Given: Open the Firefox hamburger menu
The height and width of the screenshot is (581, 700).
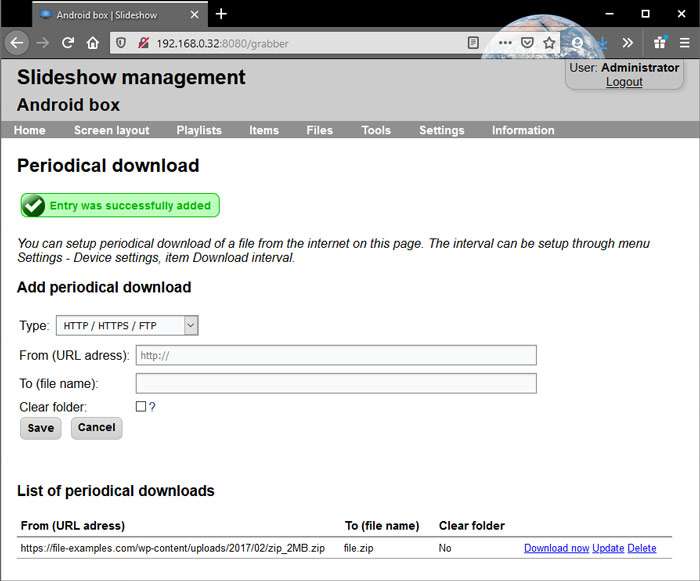Looking at the screenshot, I should point(683,43).
